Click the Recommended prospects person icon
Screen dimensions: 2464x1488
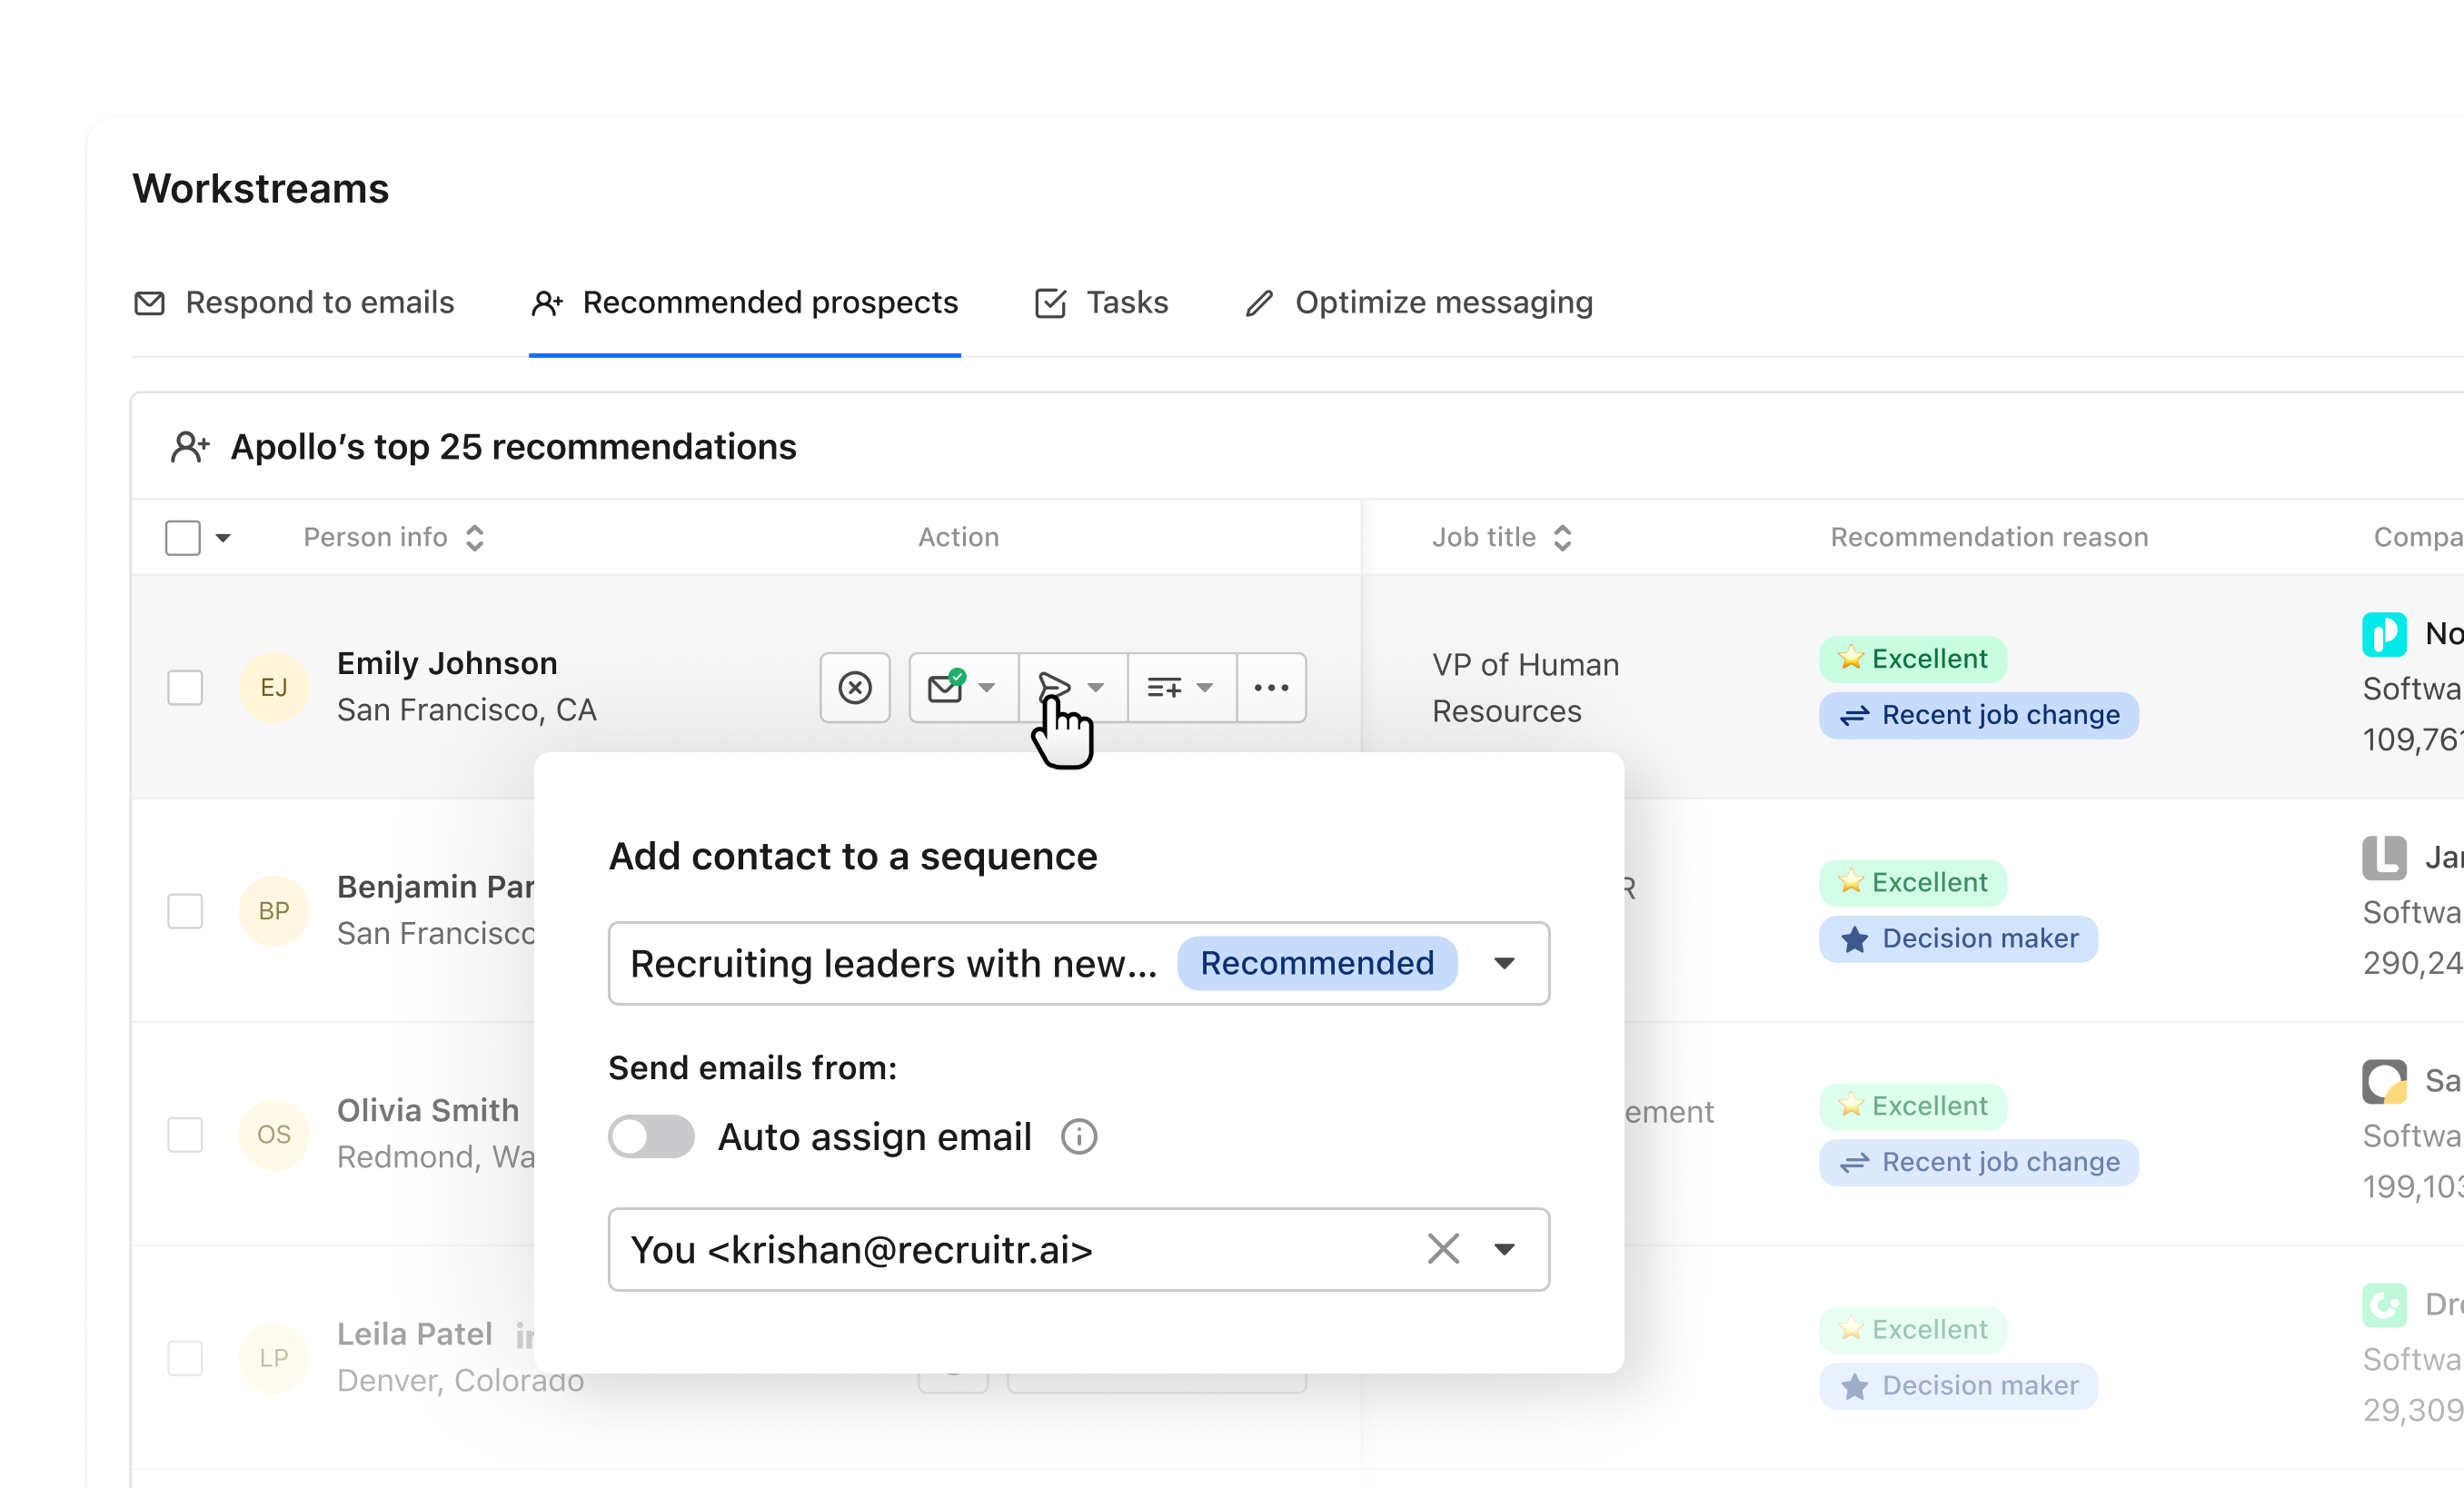(x=547, y=303)
